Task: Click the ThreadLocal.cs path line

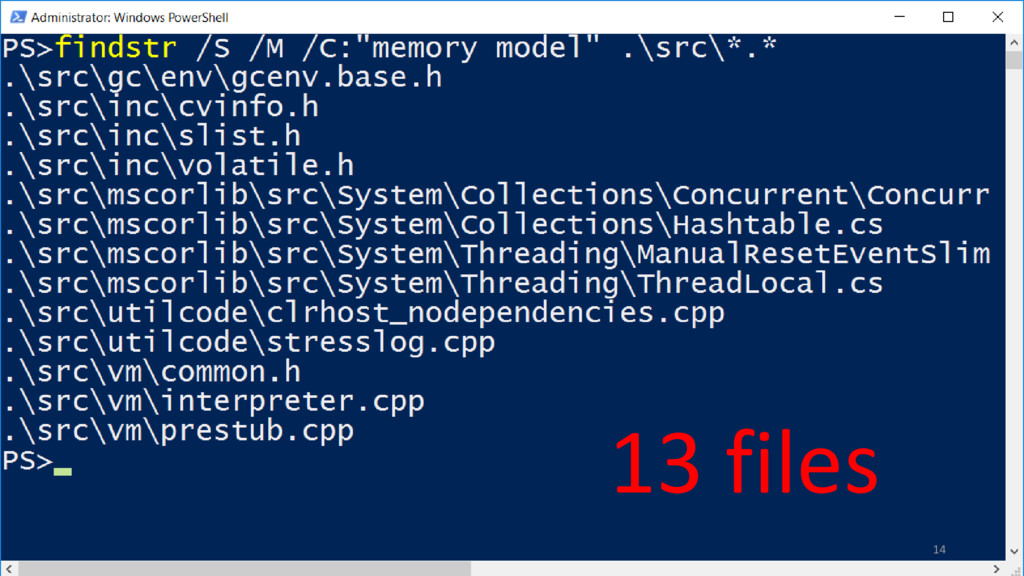Action: click(x=443, y=283)
